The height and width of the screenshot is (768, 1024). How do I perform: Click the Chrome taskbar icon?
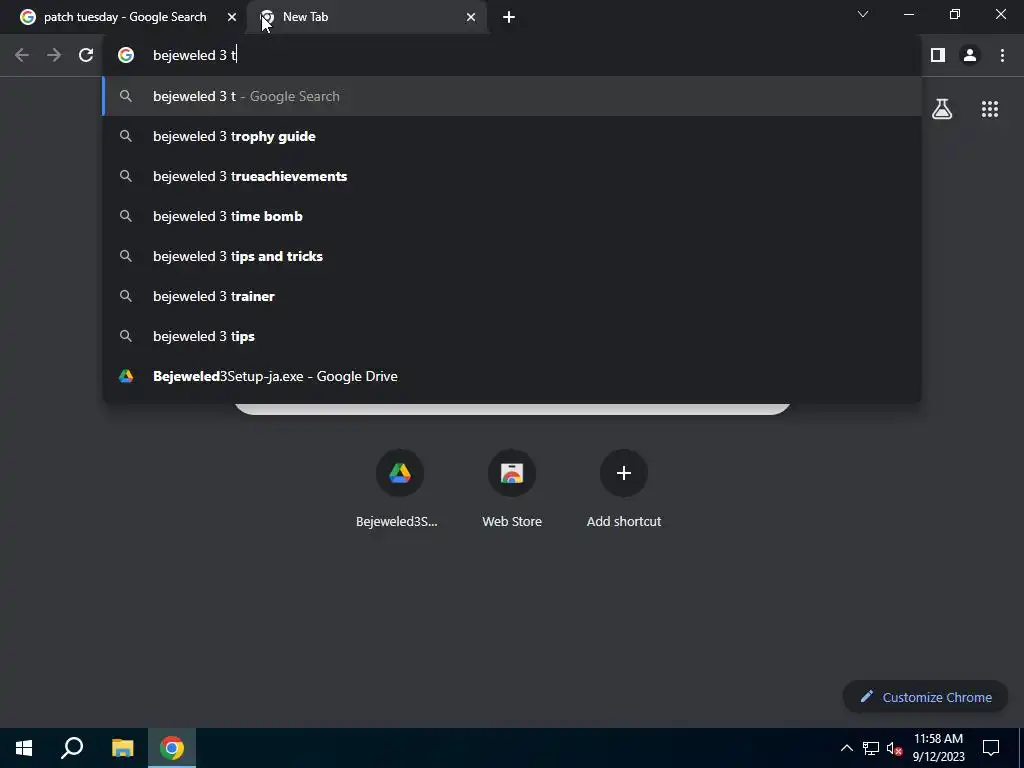(x=172, y=748)
